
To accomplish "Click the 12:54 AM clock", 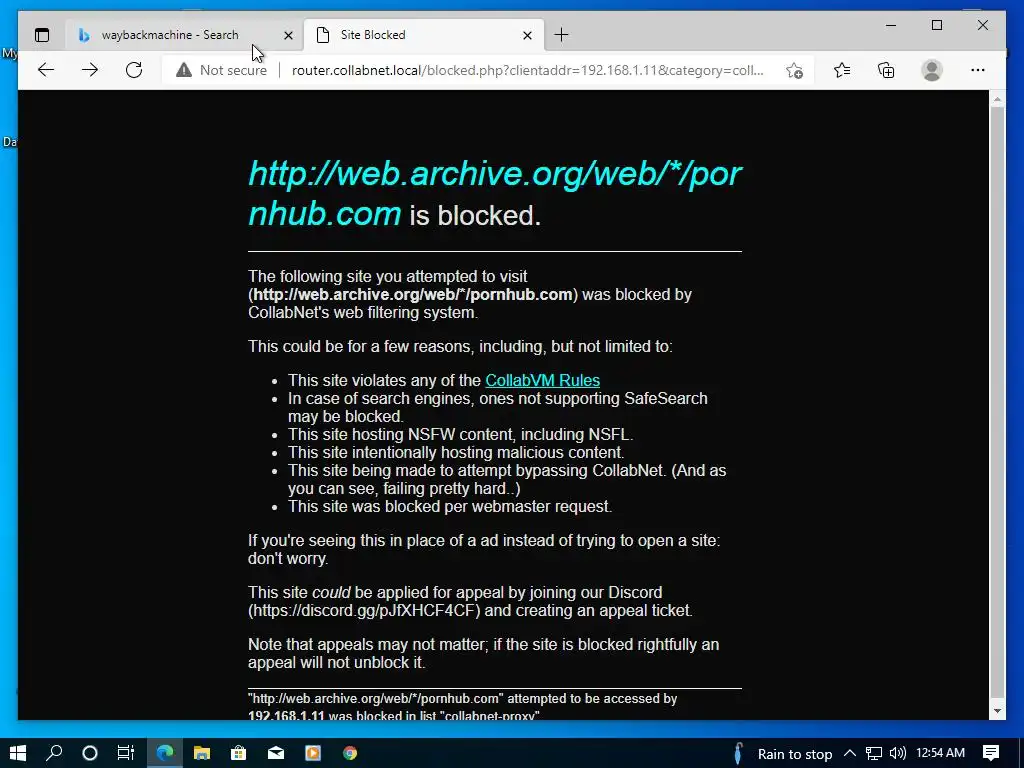I will tap(940, 753).
